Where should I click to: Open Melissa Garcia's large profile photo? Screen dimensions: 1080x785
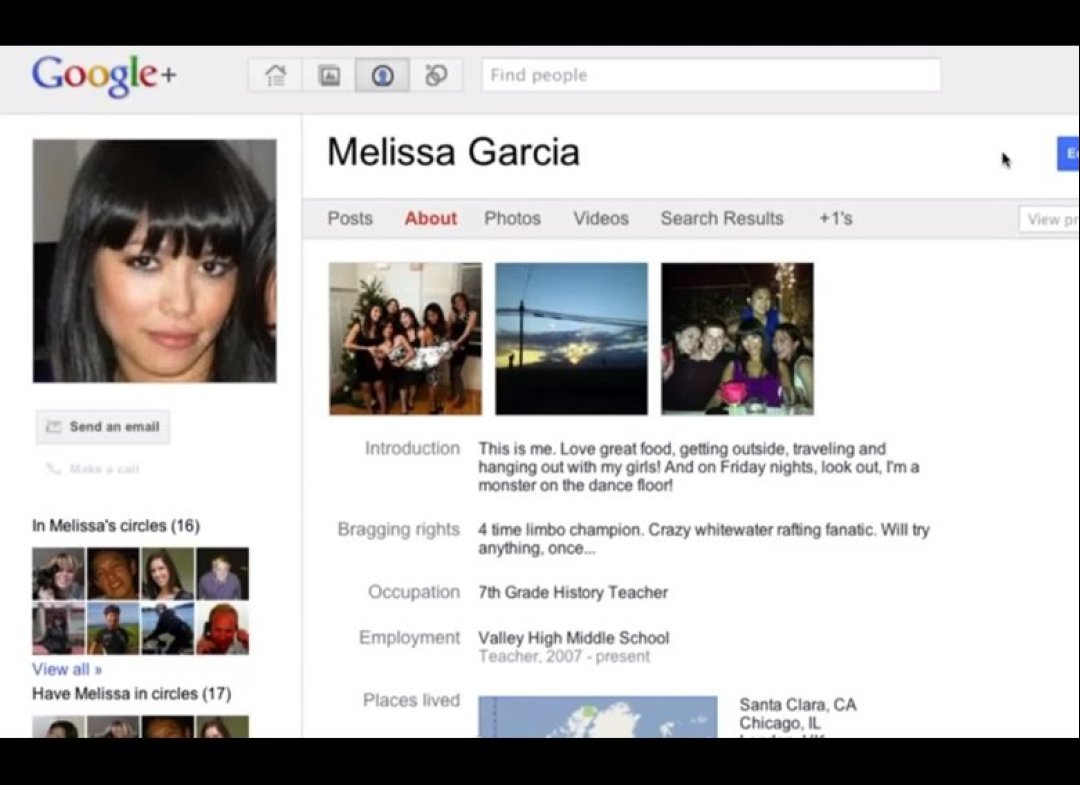click(154, 261)
